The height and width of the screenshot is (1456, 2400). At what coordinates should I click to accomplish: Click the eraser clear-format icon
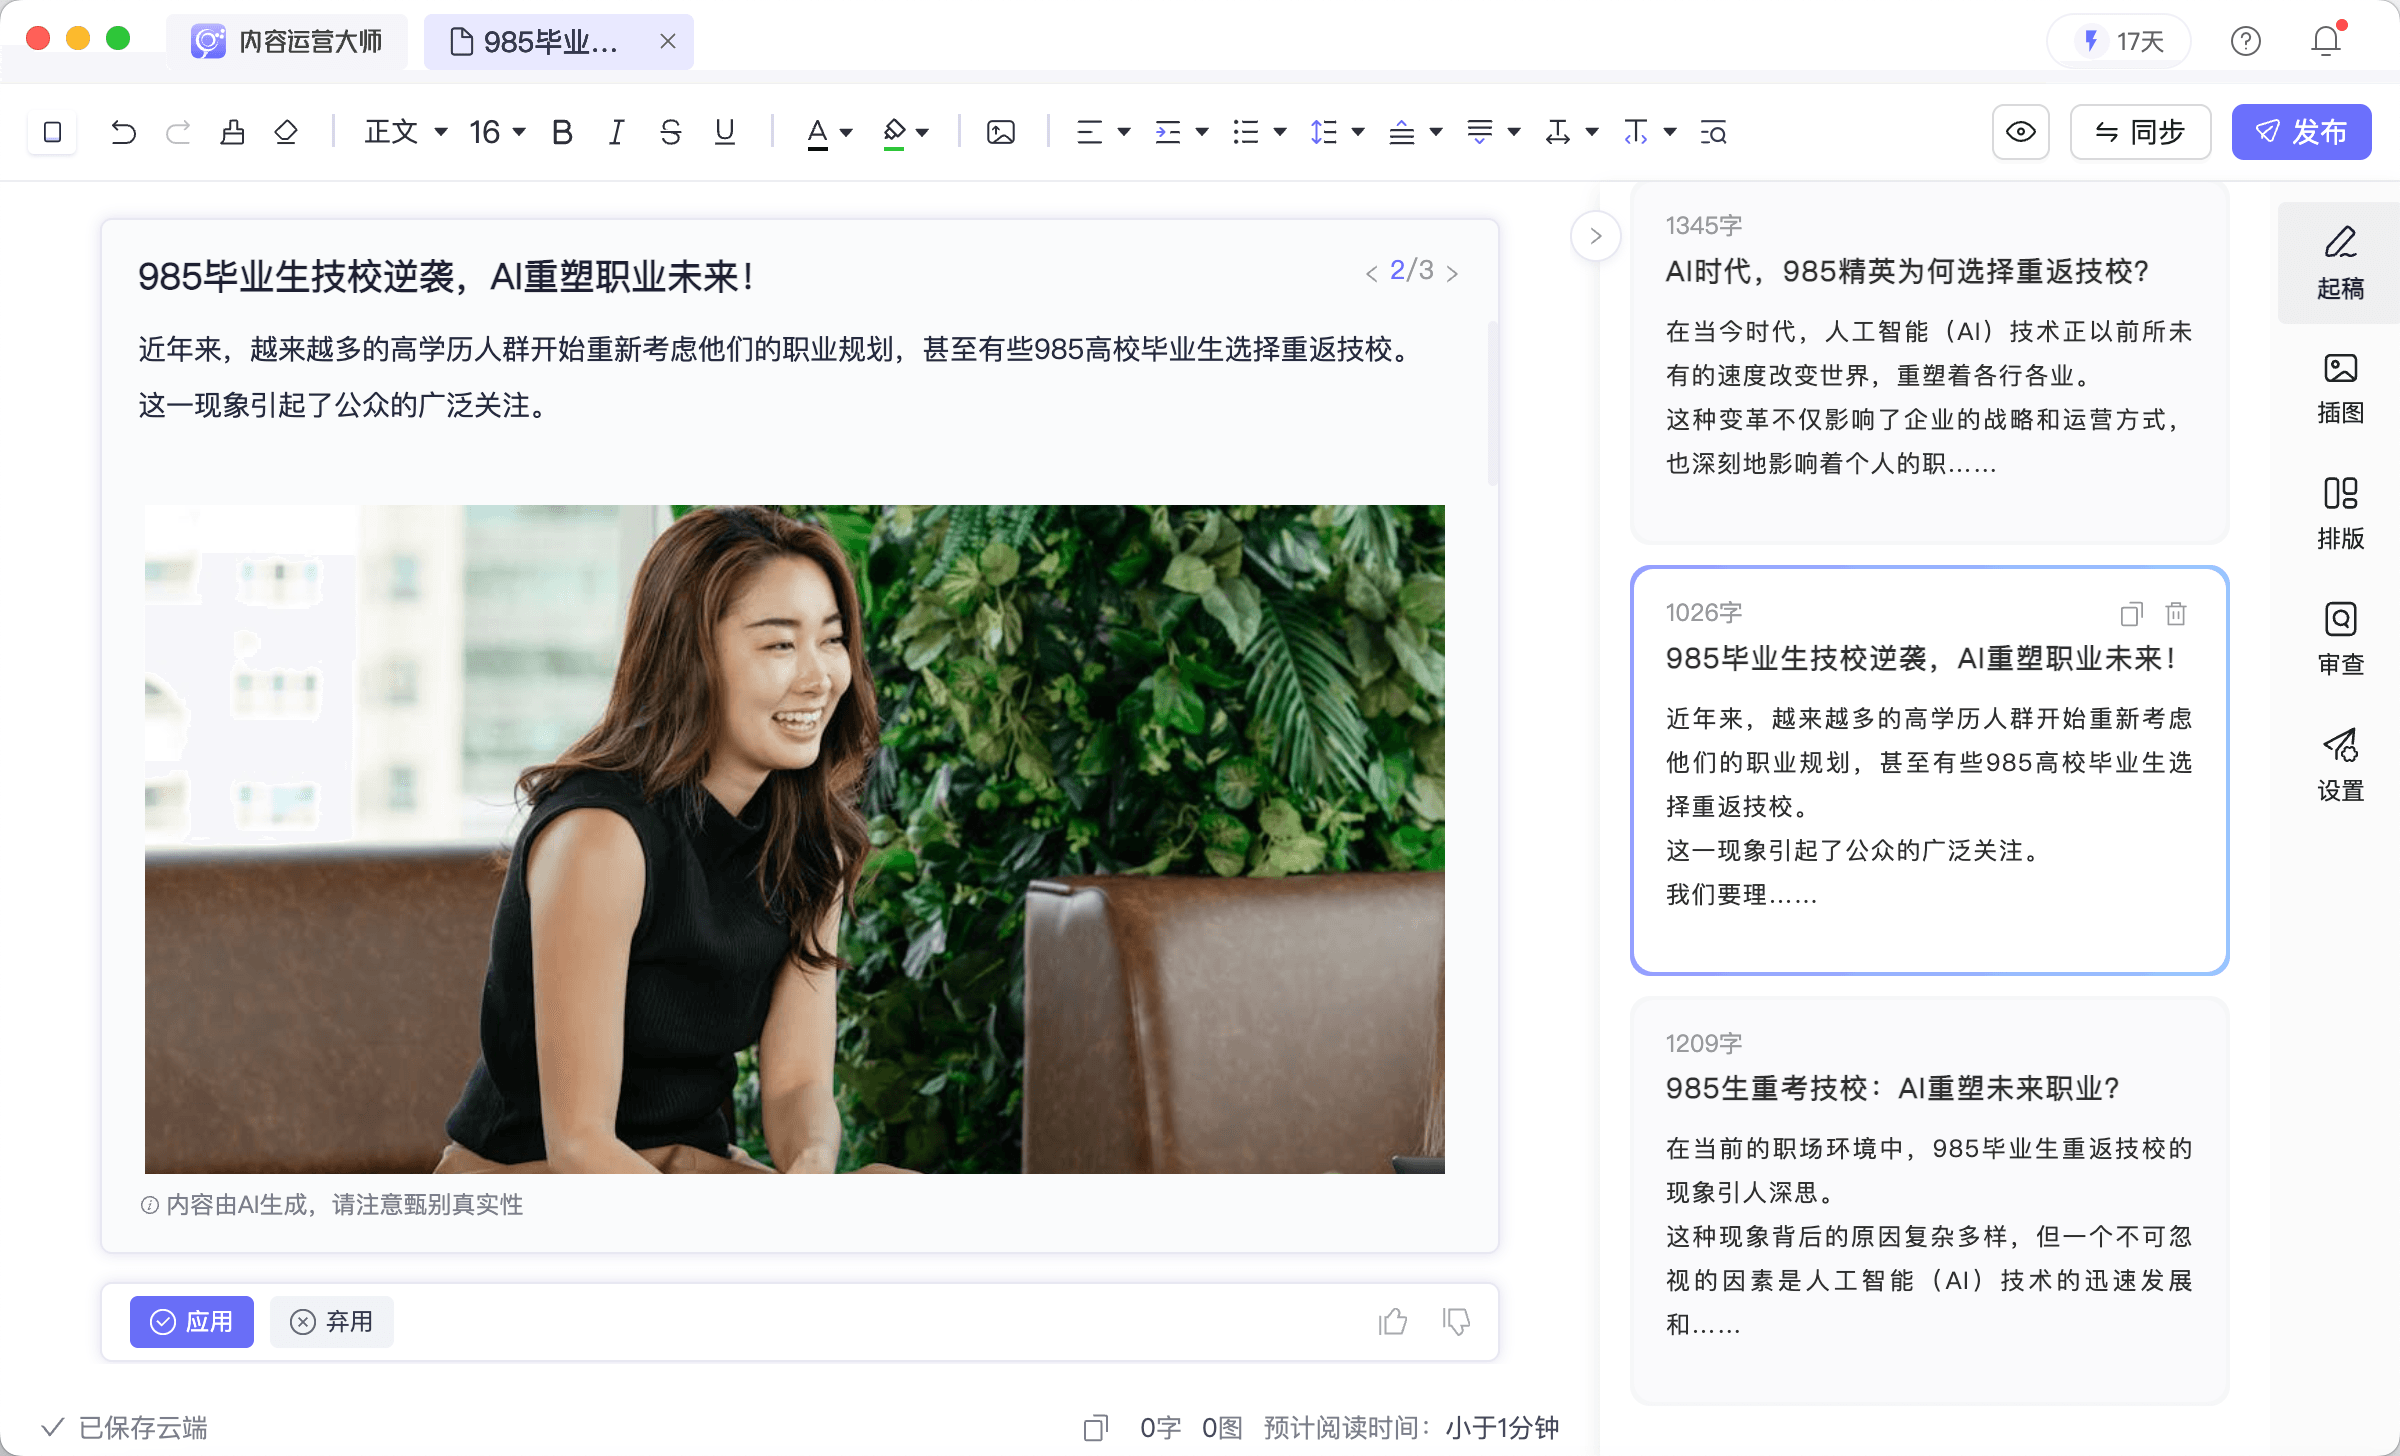tap(286, 132)
